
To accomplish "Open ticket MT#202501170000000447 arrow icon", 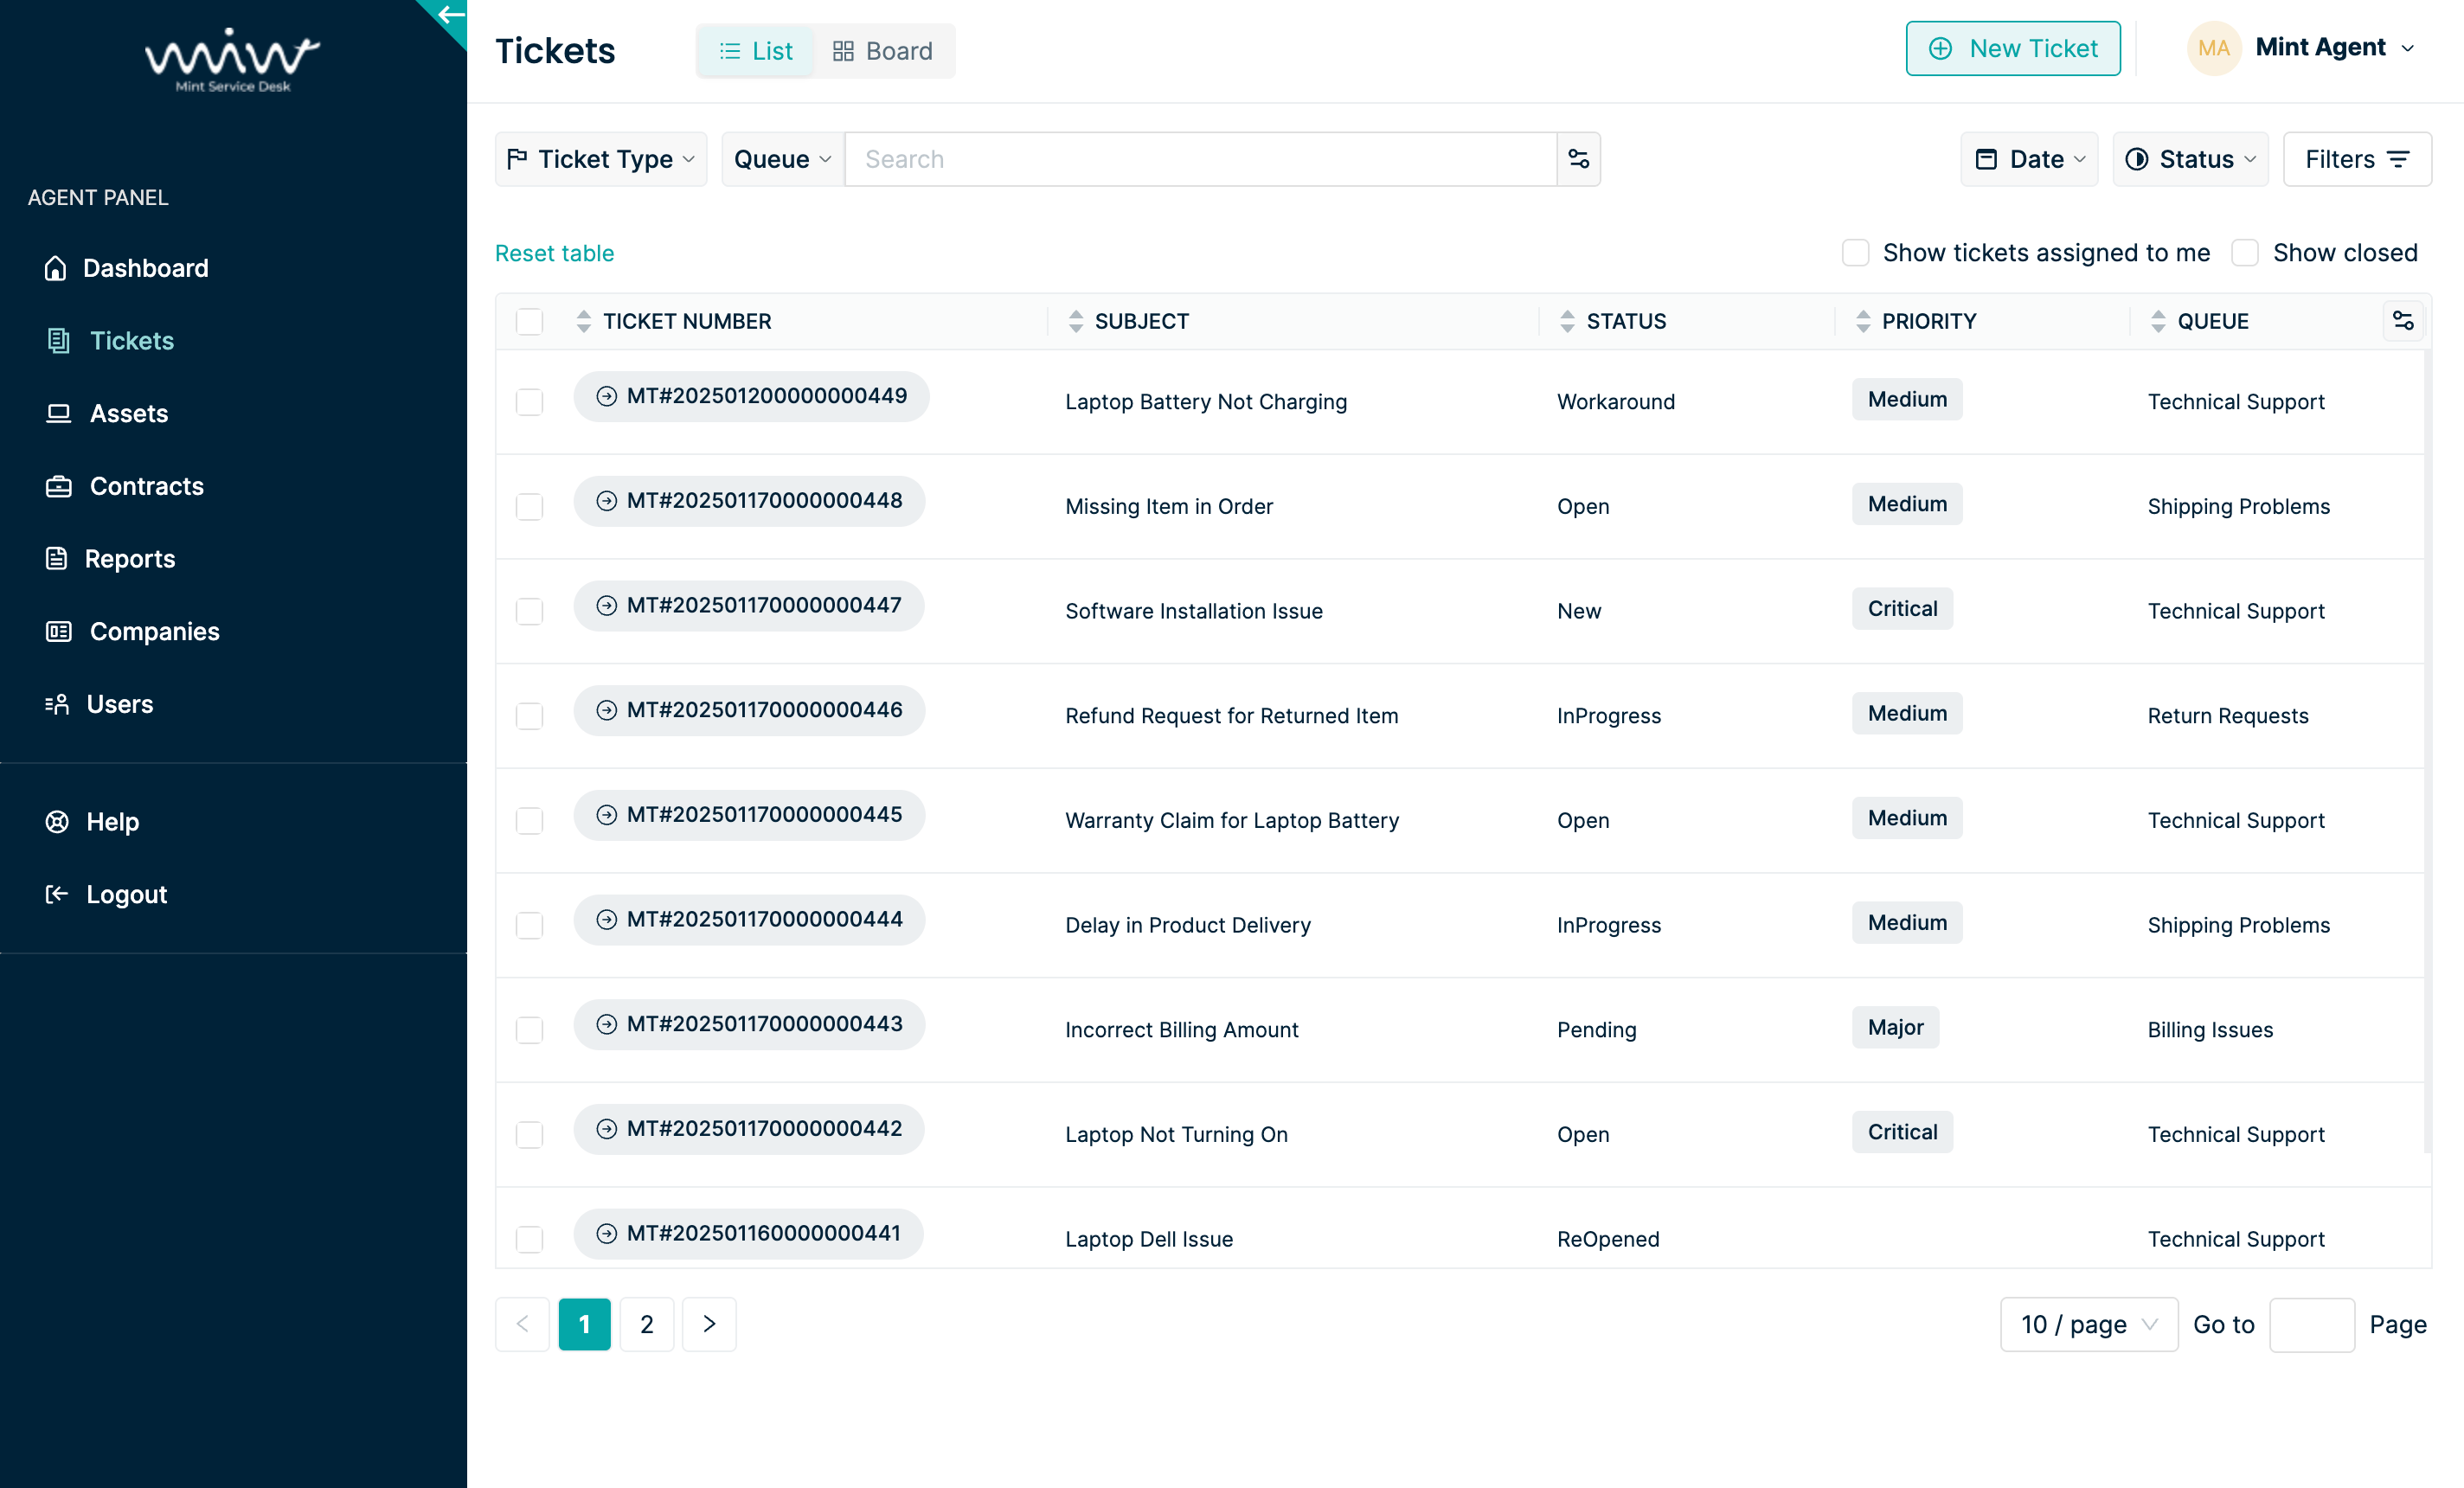I will coord(607,606).
